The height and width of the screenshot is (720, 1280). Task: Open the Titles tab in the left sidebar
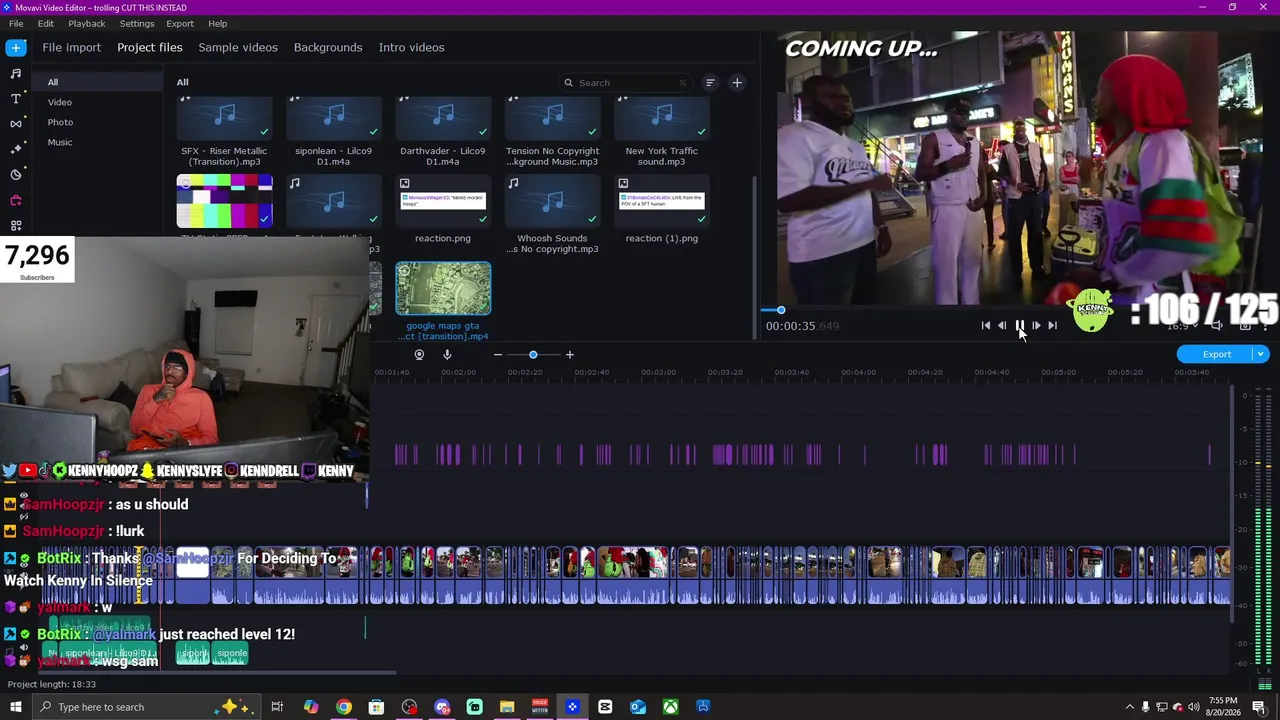pyautogui.click(x=16, y=98)
